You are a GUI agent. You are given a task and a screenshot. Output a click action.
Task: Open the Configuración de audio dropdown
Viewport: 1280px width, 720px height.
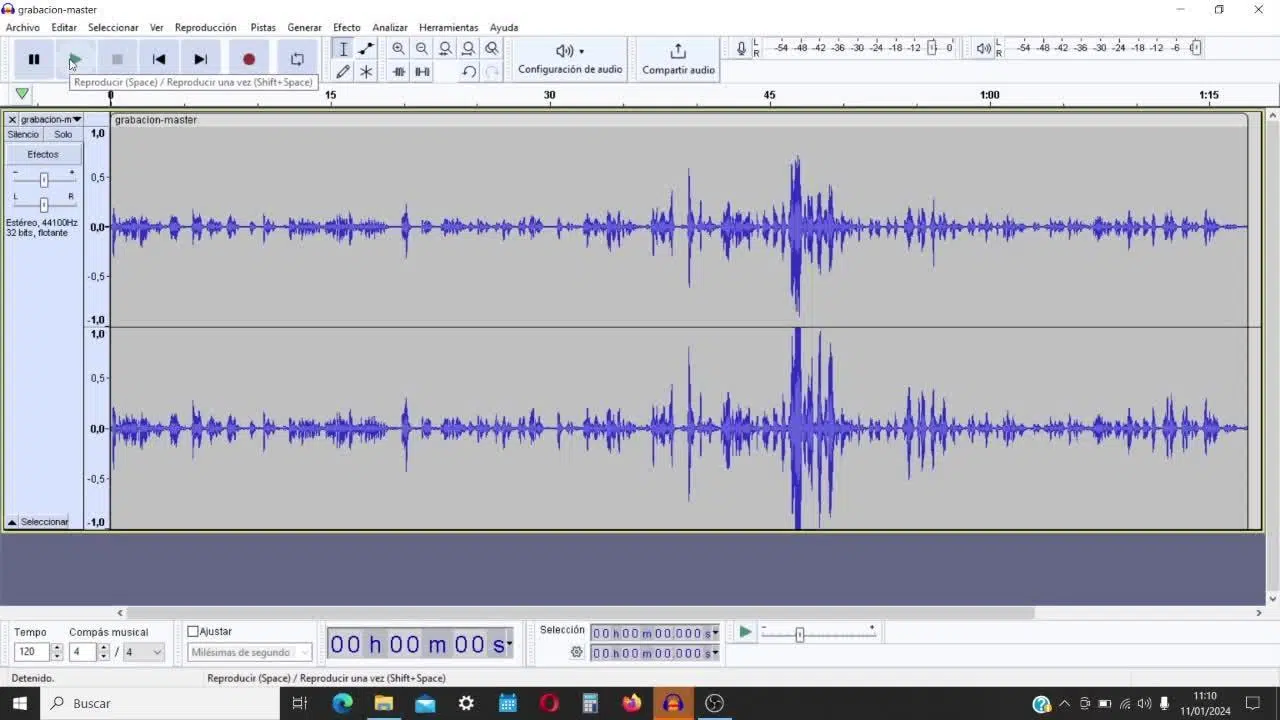[x=570, y=58]
